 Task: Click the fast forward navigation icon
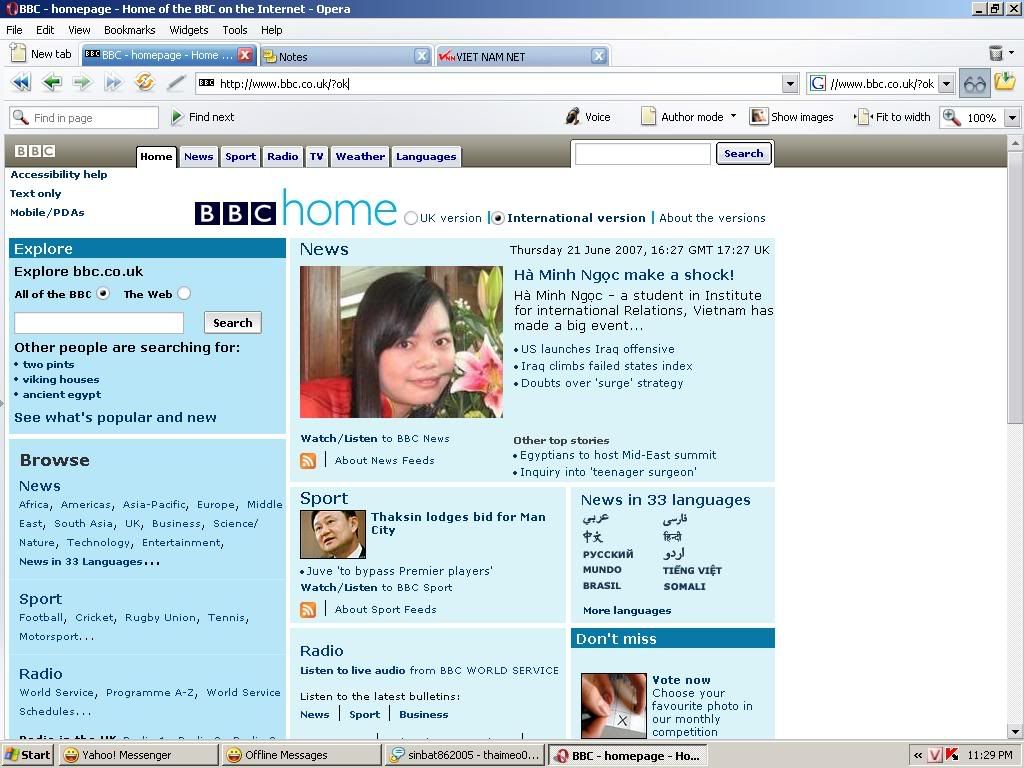pyautogui.click(x=113, y=83)
